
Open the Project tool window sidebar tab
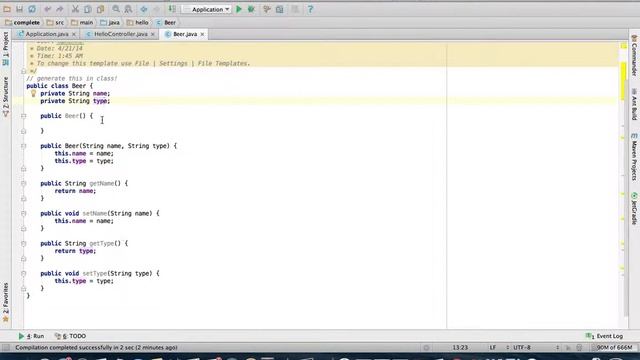(6, 49)
